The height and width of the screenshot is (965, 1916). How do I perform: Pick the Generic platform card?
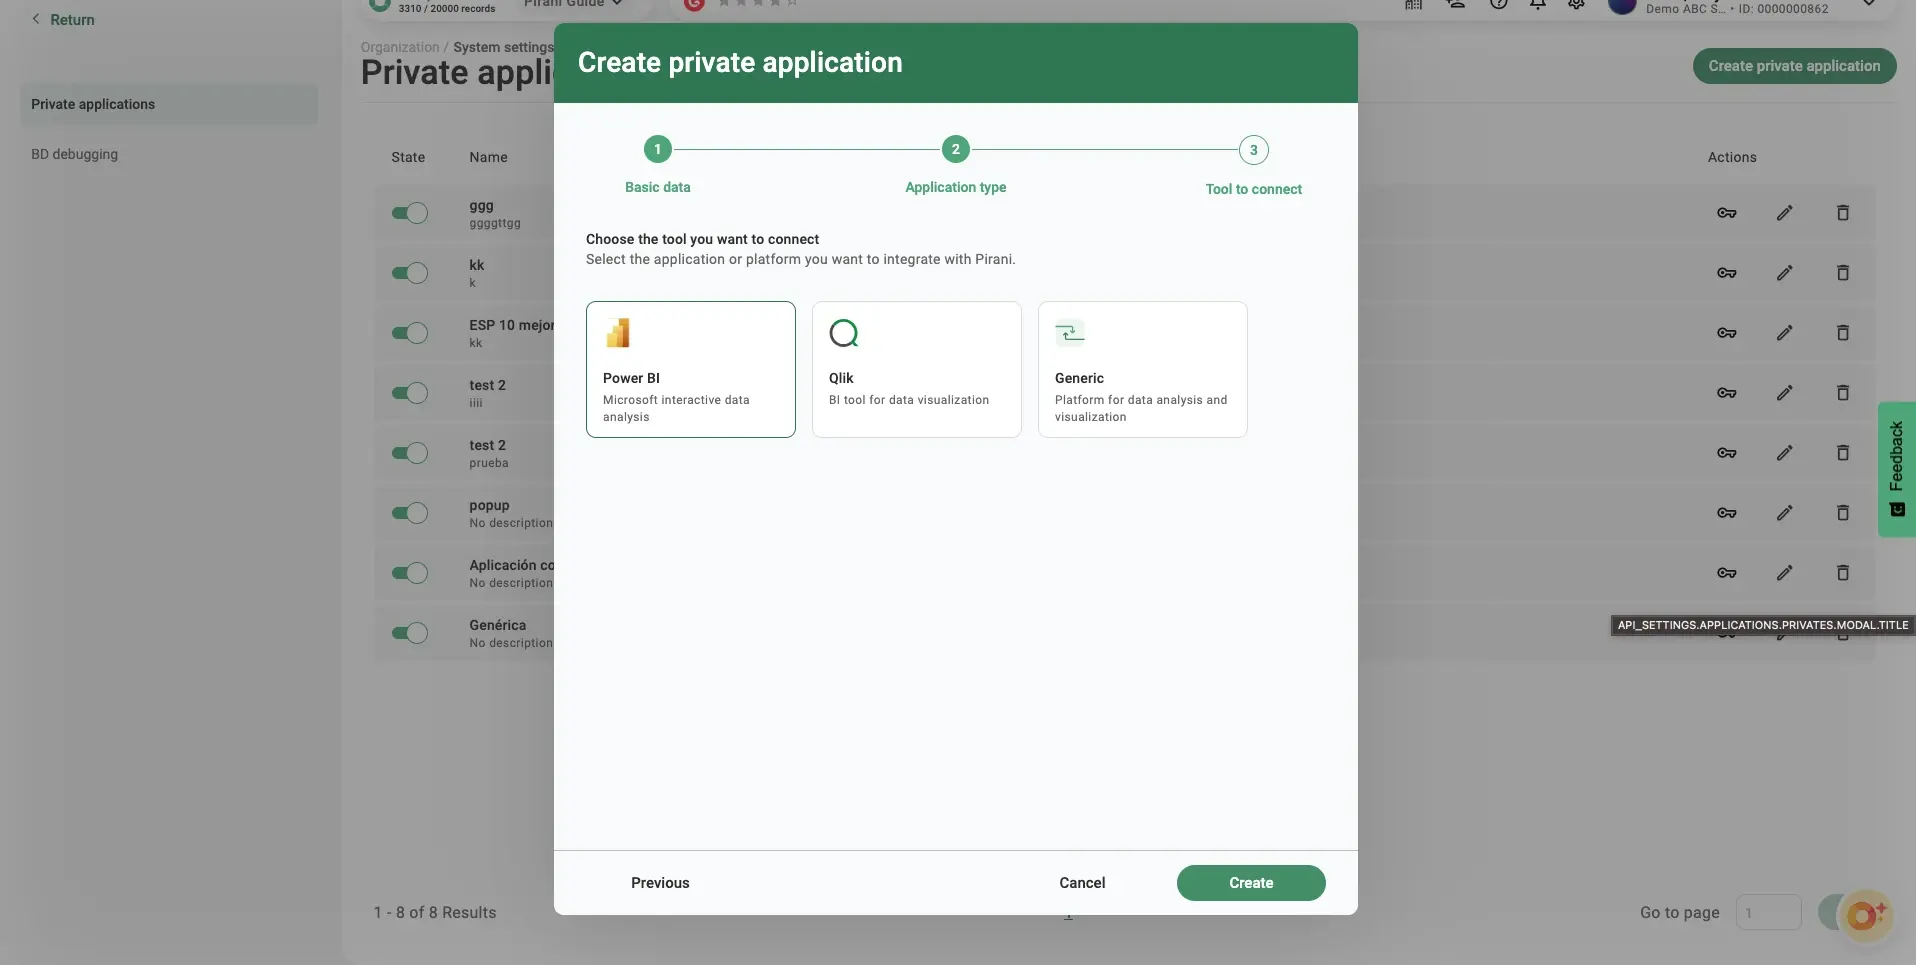[x=1142, y=369]
